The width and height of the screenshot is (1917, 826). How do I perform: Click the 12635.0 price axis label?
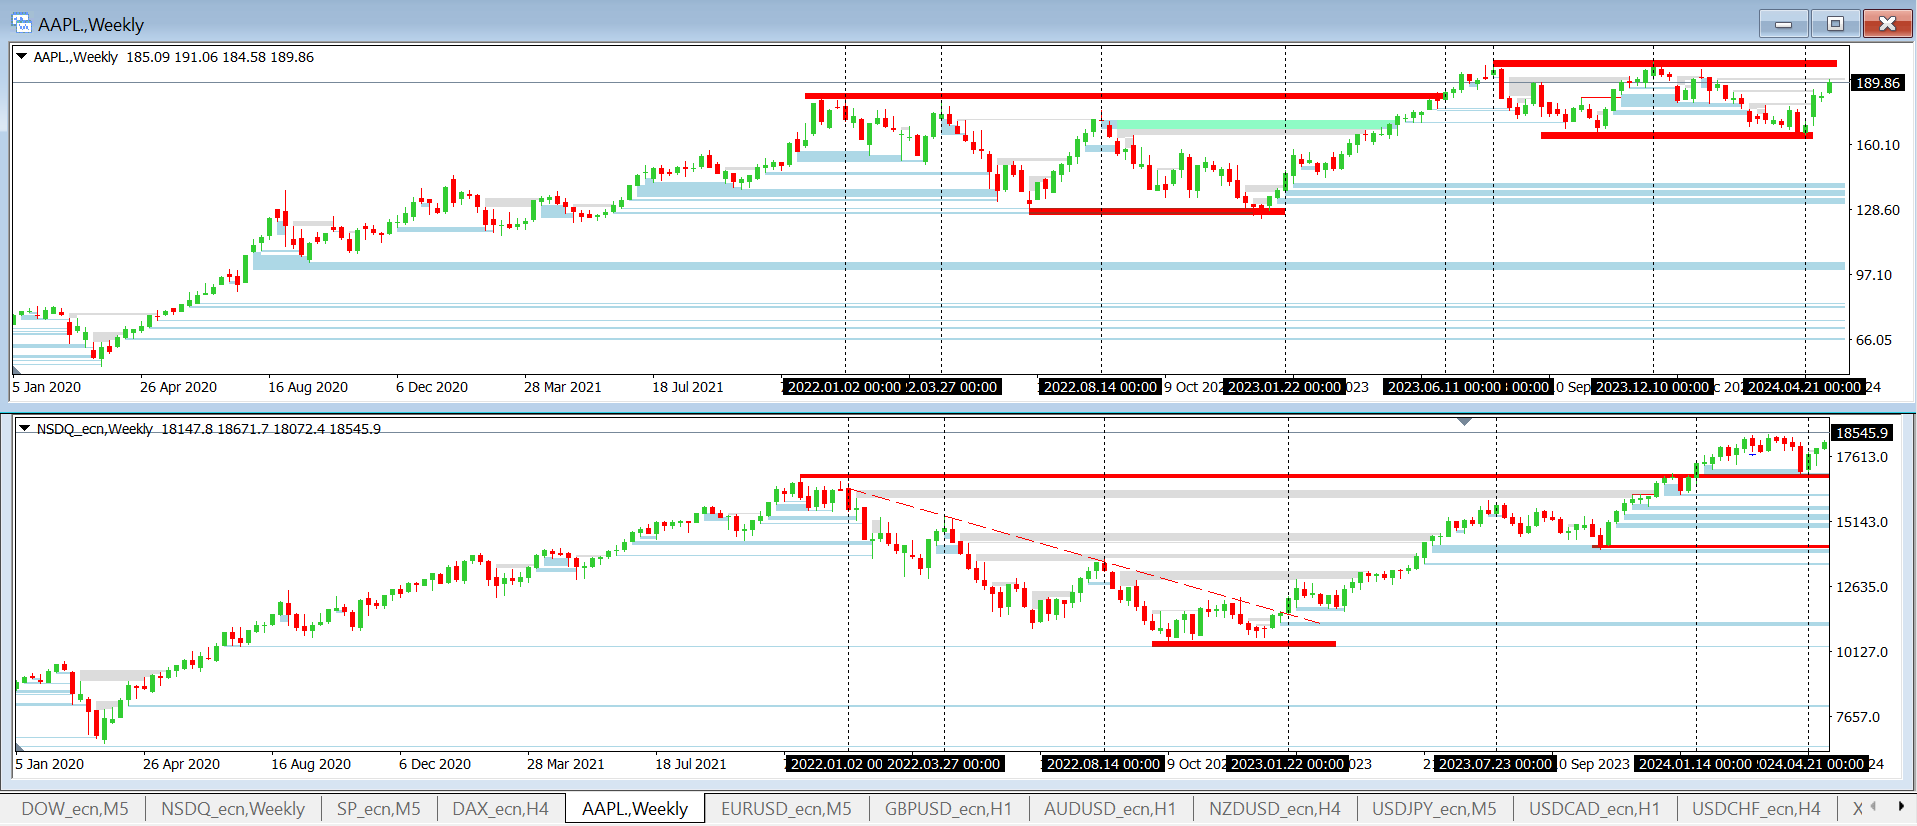1862,587
